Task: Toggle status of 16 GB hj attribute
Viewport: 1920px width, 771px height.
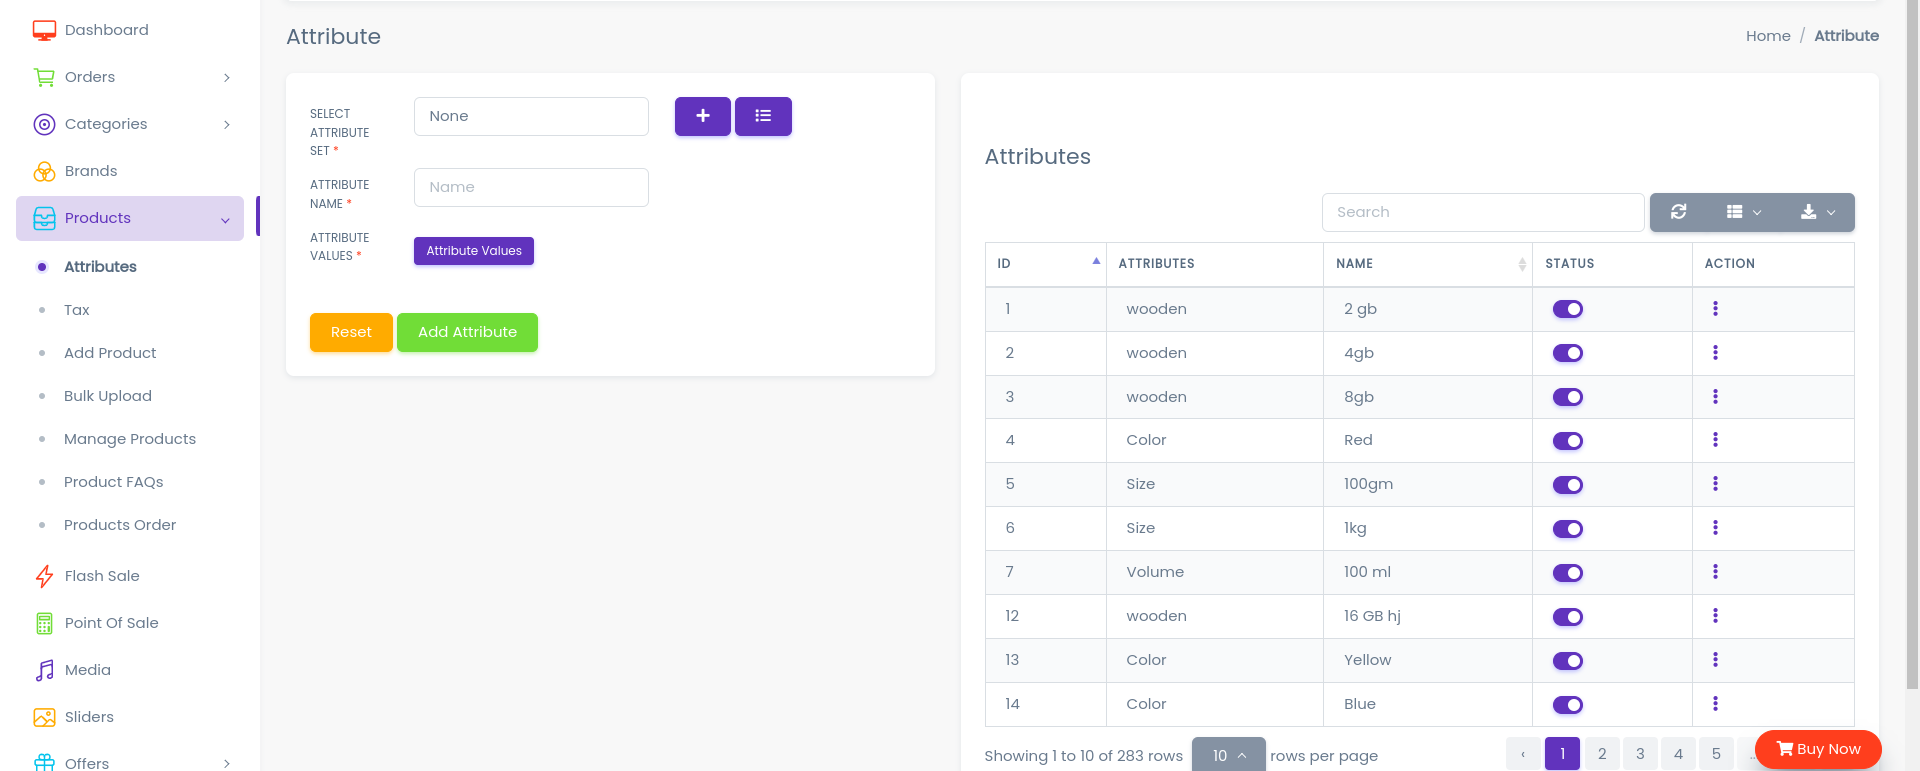Action: [x=1567, y=617]
